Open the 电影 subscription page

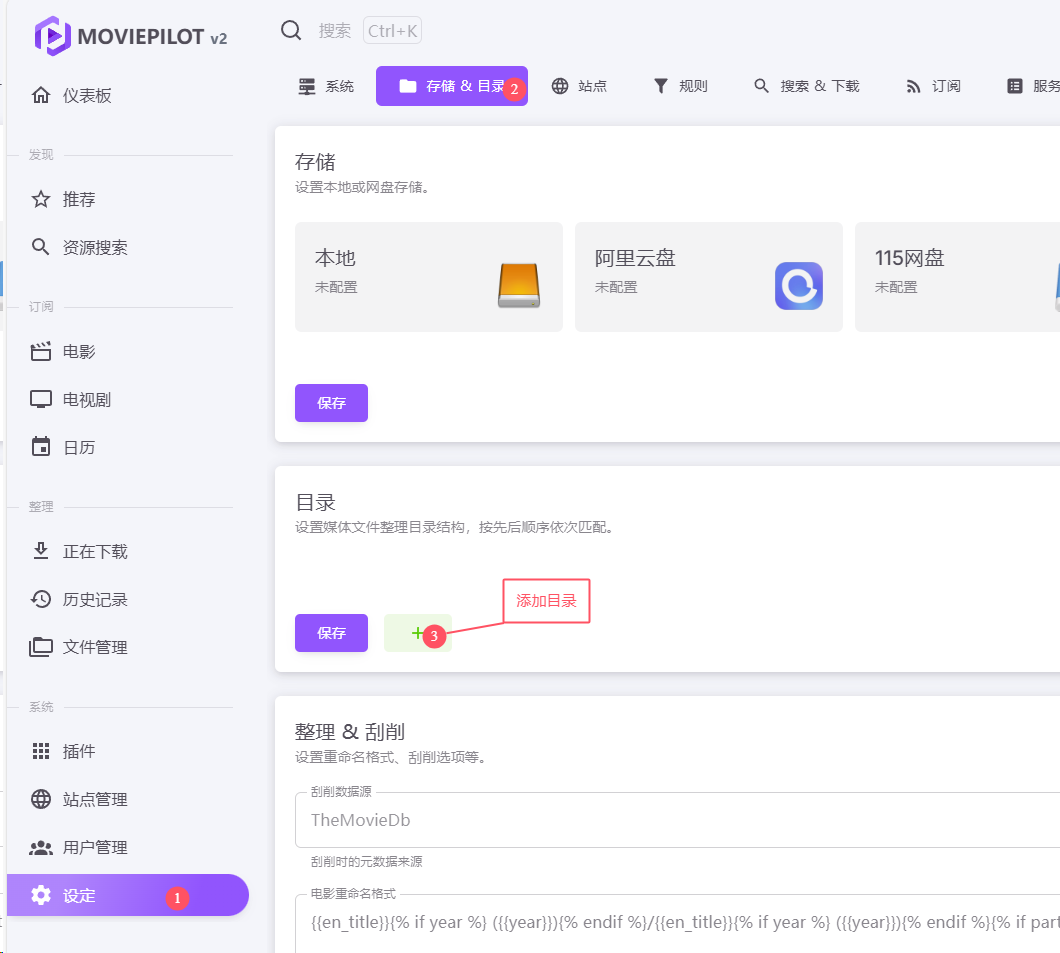point(128,351)
